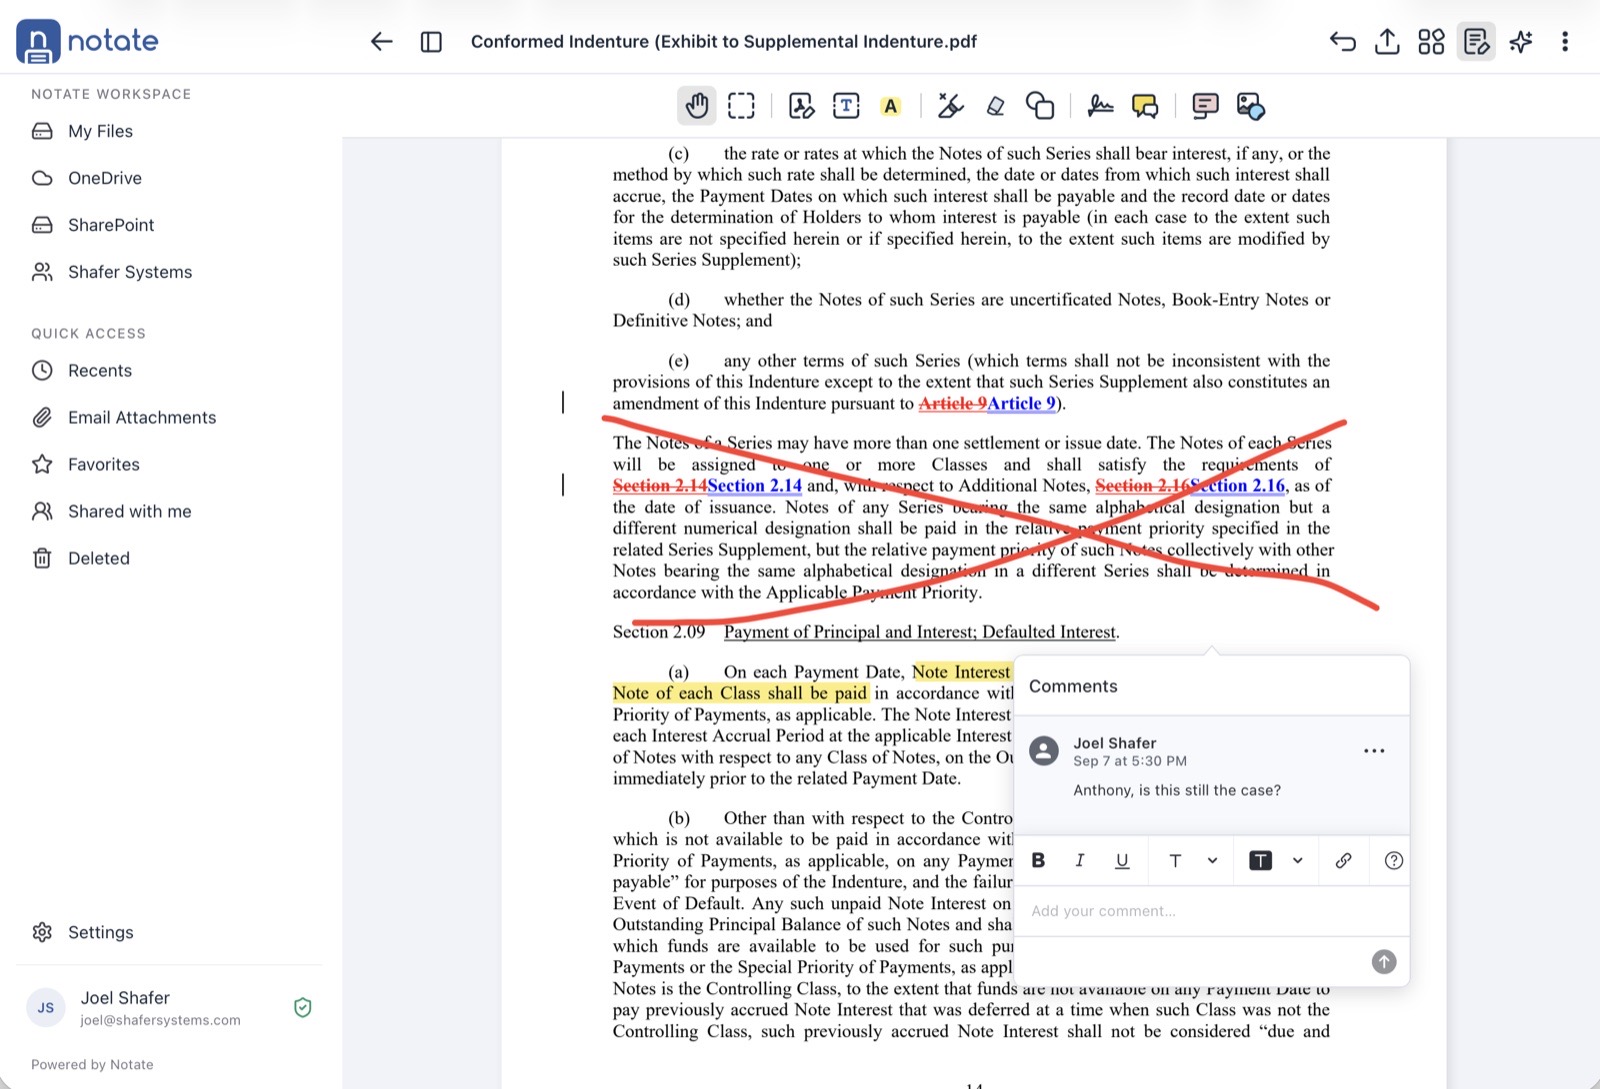Open the AI sparkle assistant
1600x1089 pixels.
tap(1521, 41)
